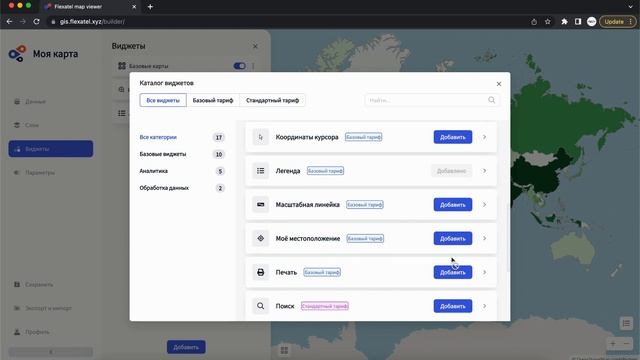640x360 pixels.
Task: Add the Печать widget
Action: click(453, 272)
